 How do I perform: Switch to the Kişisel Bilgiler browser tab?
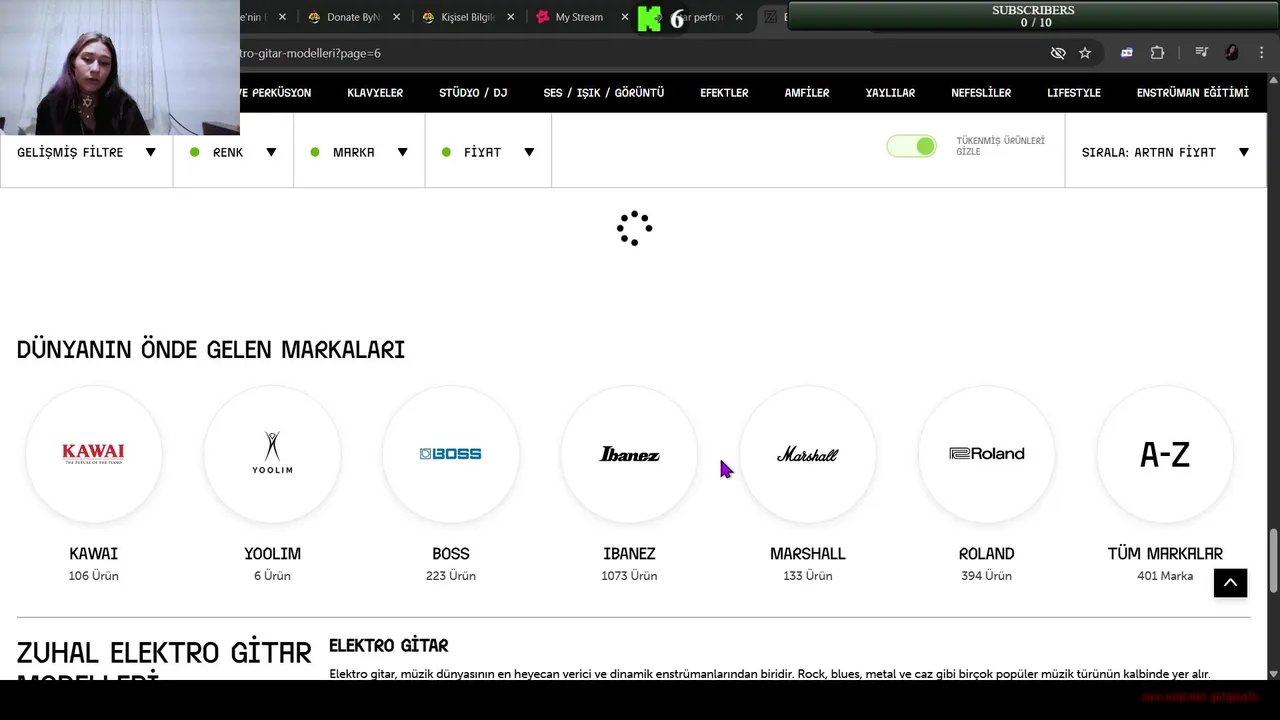(467, 17)
